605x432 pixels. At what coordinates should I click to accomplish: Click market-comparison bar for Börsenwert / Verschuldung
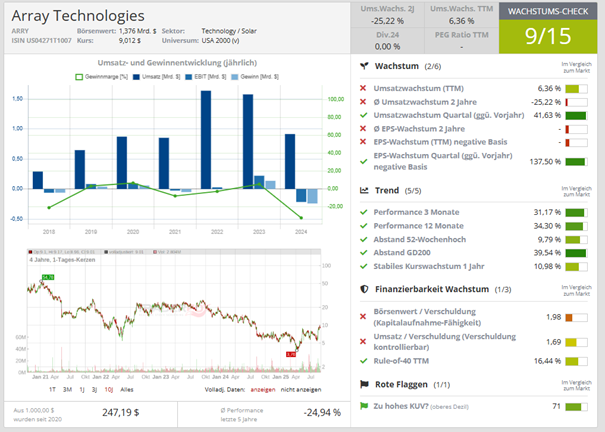(576, 317)
